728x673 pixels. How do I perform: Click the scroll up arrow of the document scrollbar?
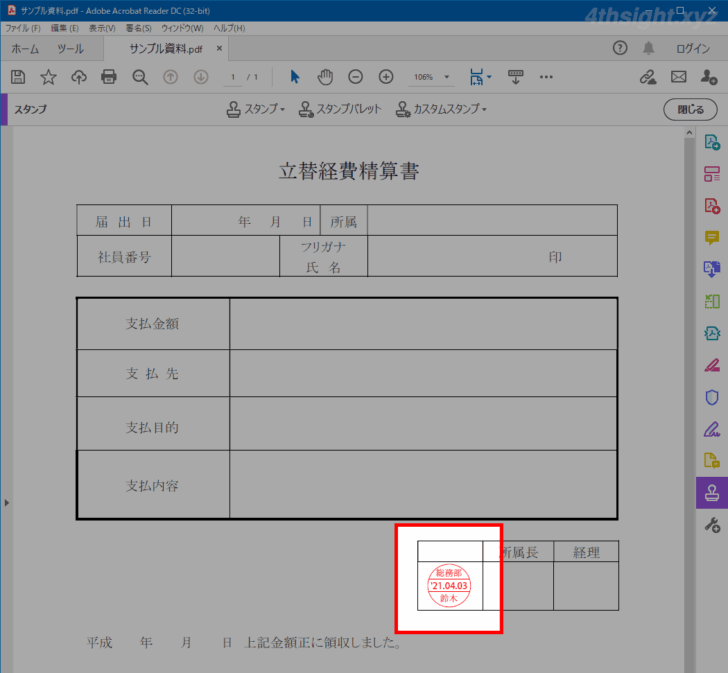point(689,133)
